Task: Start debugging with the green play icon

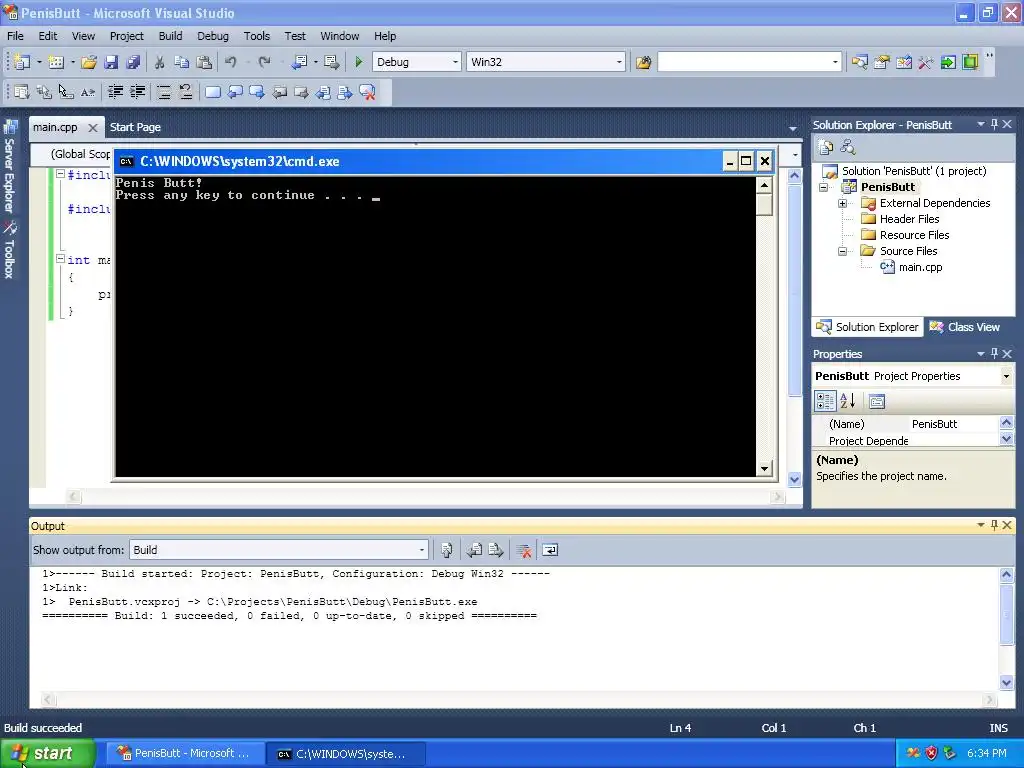Action: coord(359,62)
